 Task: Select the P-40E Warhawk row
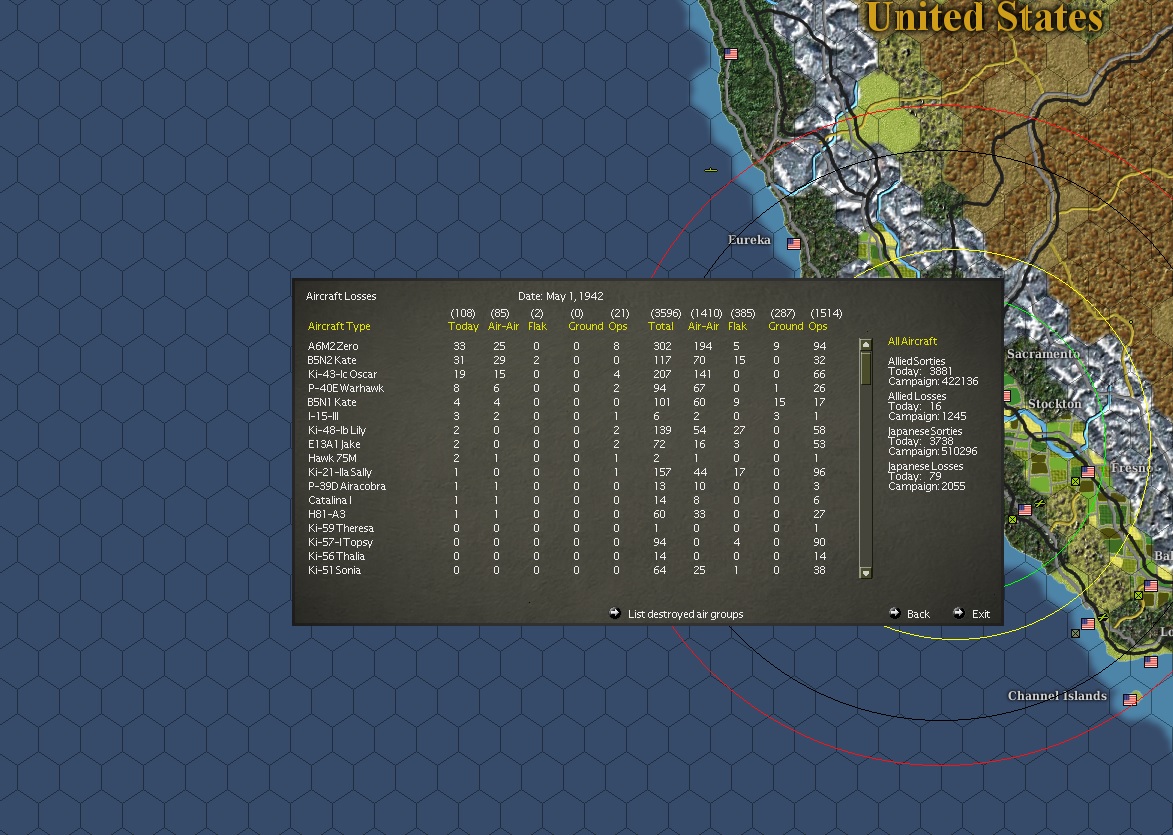(567, 388)
